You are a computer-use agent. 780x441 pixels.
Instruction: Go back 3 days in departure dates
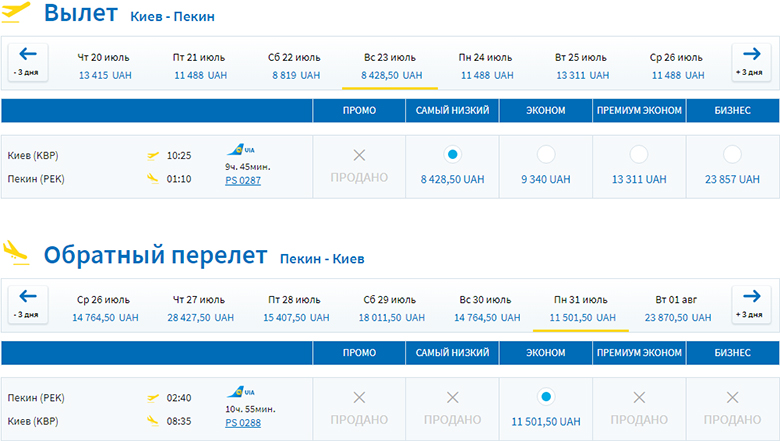27,63
